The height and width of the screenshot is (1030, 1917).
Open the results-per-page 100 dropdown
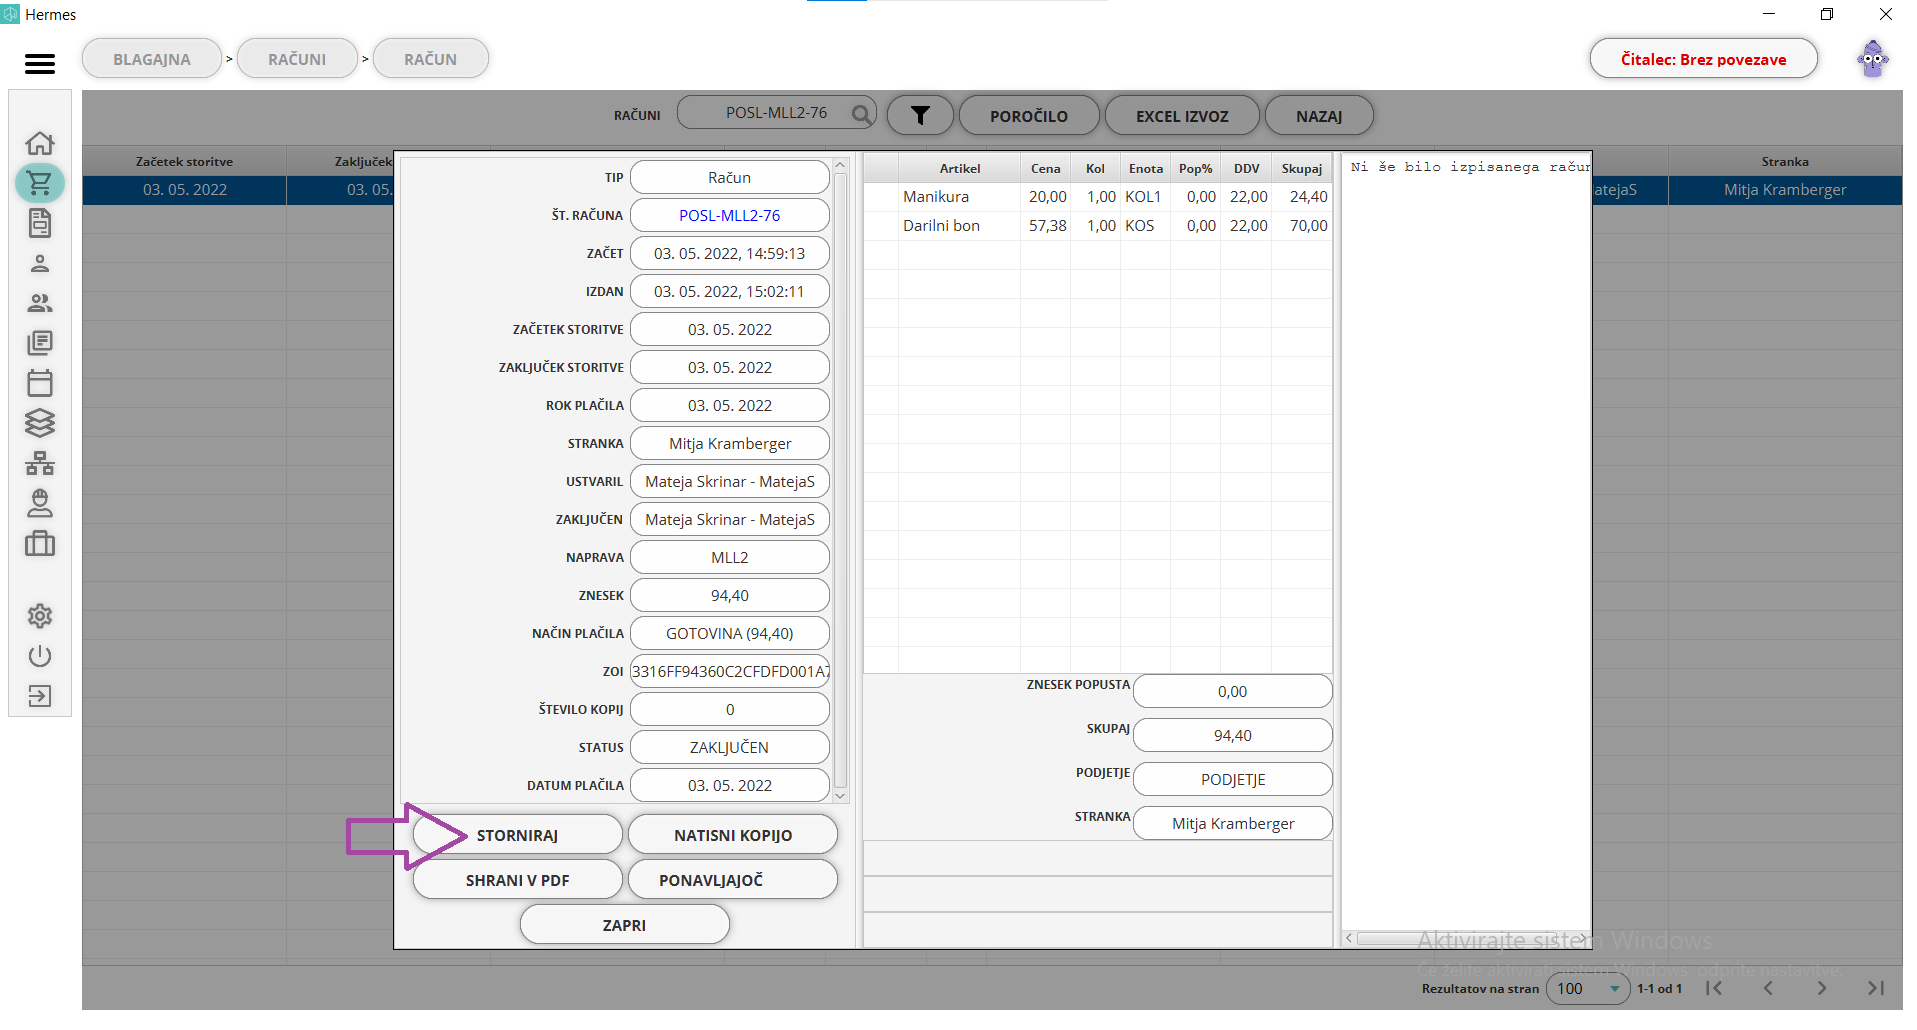coord(1588,988)
